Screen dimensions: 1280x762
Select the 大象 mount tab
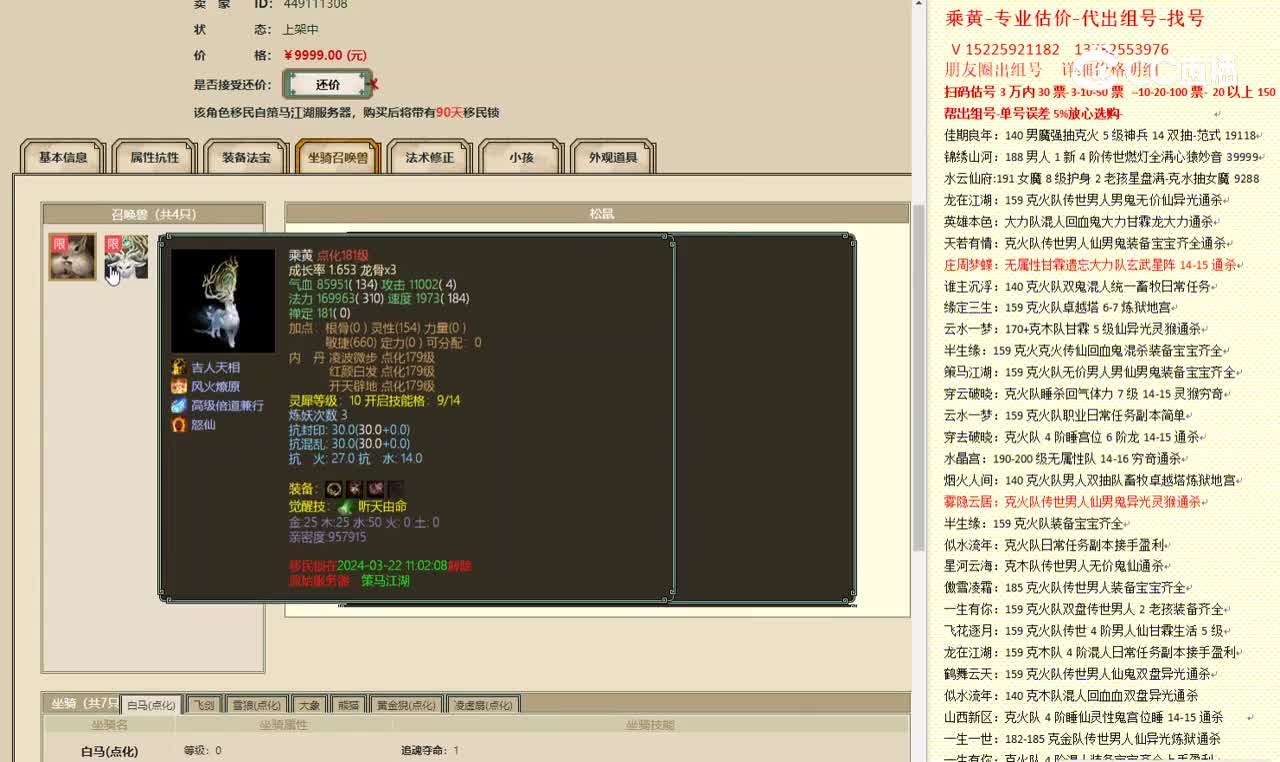point(309,705)
